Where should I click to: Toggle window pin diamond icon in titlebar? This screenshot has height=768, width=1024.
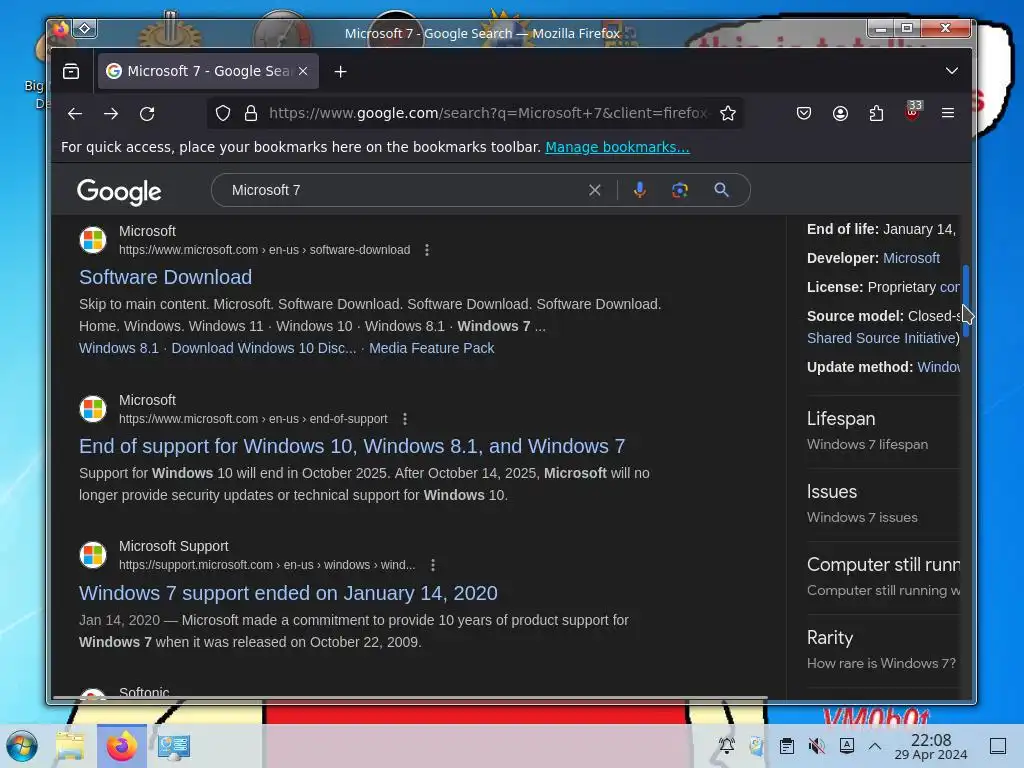pyautogui.click(x=85, y=28)
